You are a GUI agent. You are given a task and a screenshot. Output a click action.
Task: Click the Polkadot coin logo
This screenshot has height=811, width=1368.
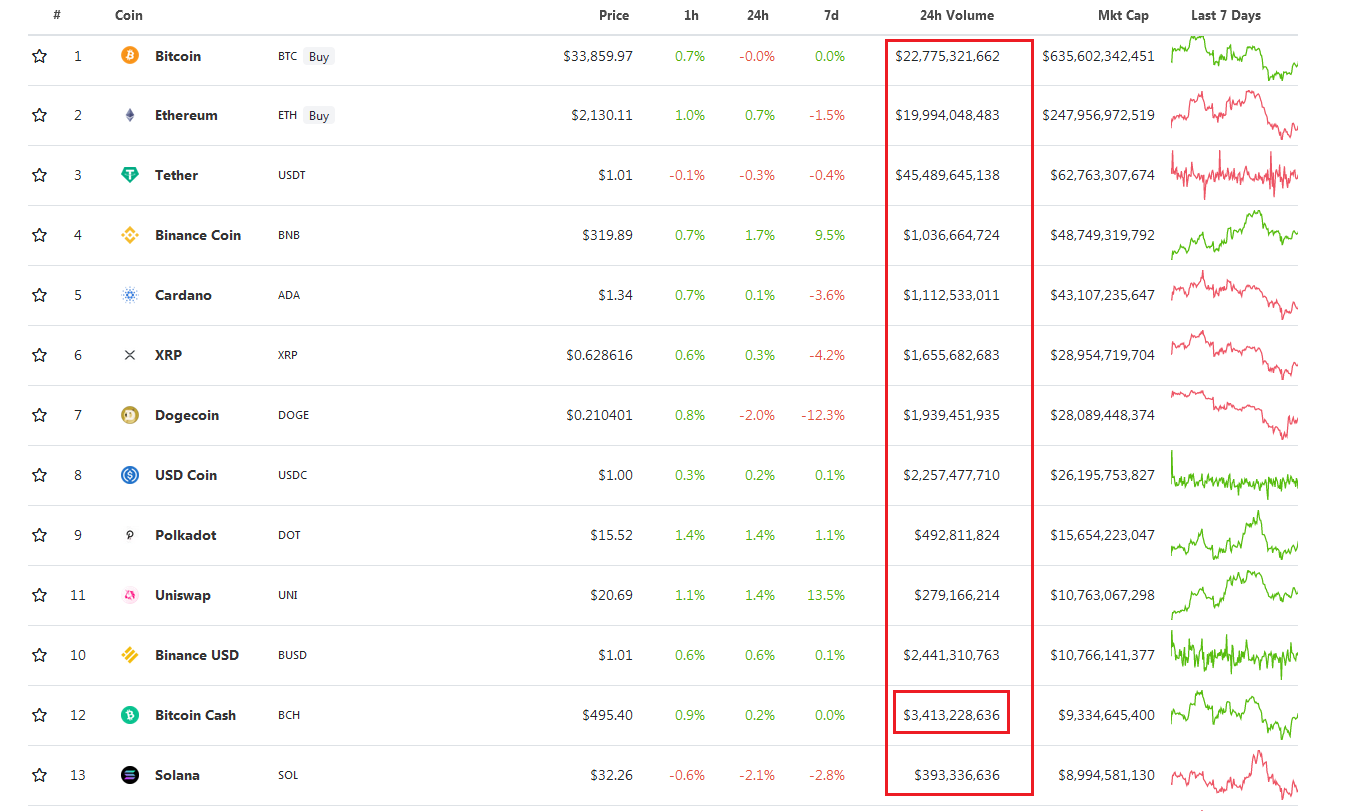point(130,536)
